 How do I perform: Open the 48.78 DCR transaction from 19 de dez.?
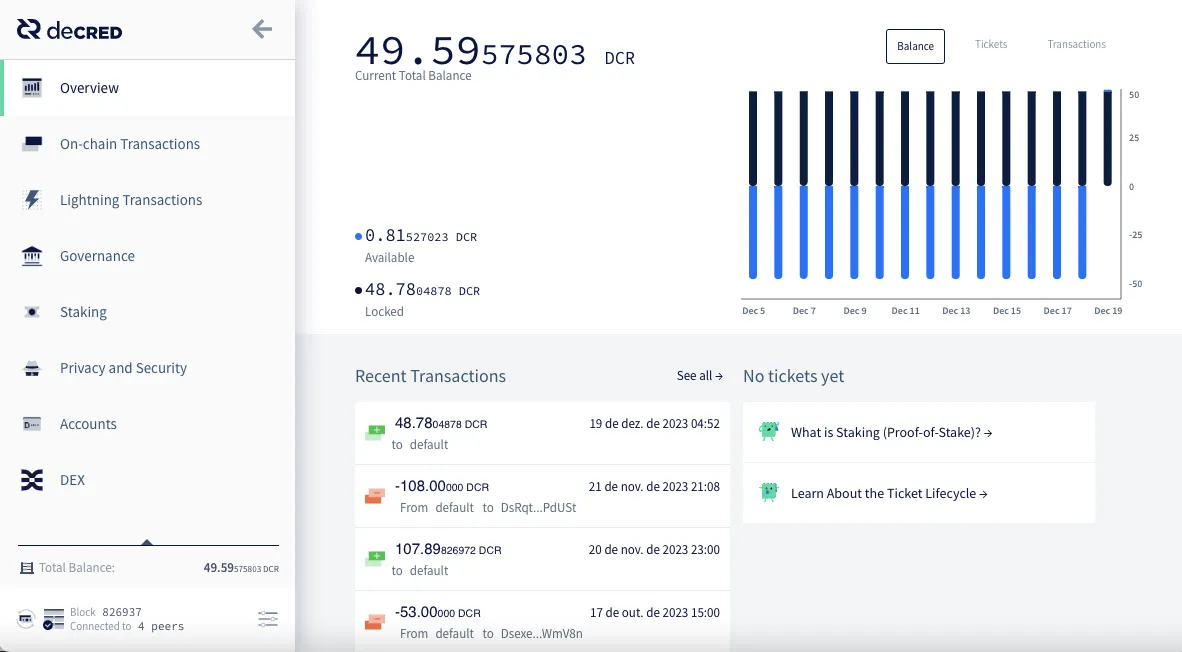pos(542,433)
